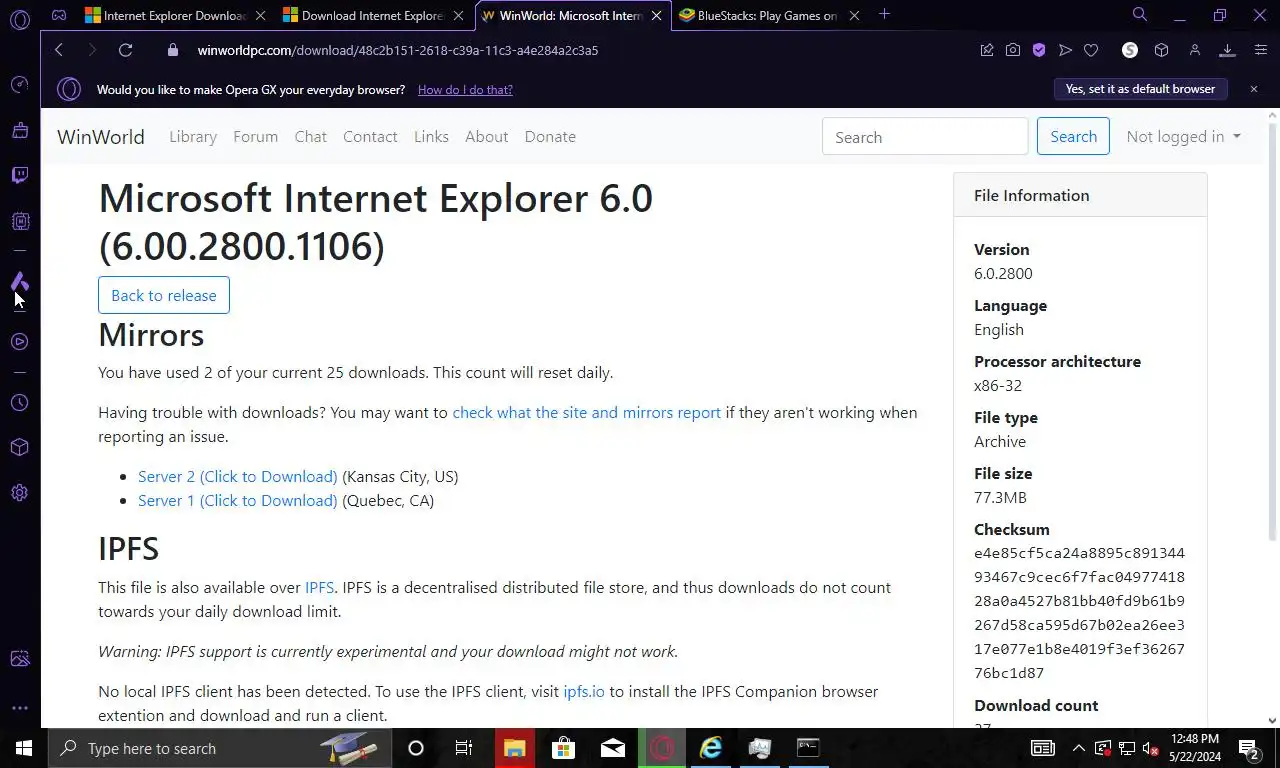Open the pinboard edit icon in address bar

[x=987, y=50]
